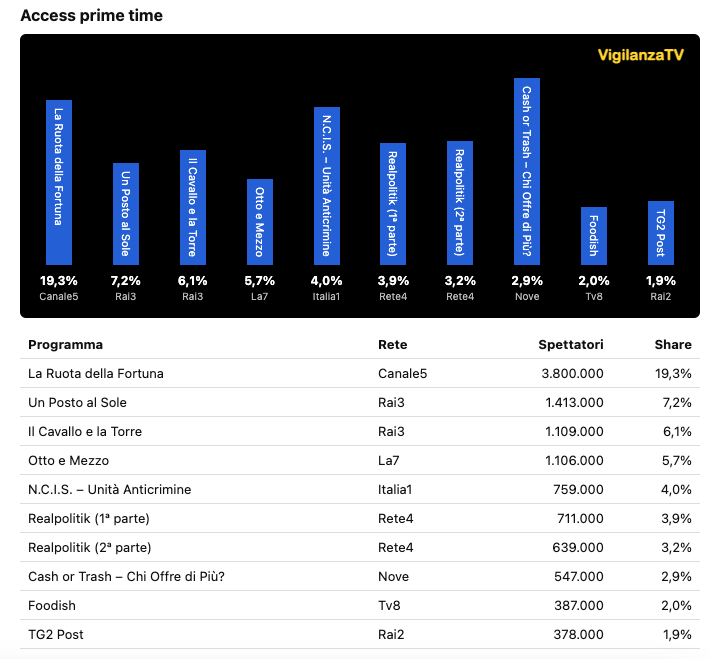710x659 pixels.
Task: Click the 1.109.000 spettatori value
Action: pyautogui.click(x=574, y=432)
